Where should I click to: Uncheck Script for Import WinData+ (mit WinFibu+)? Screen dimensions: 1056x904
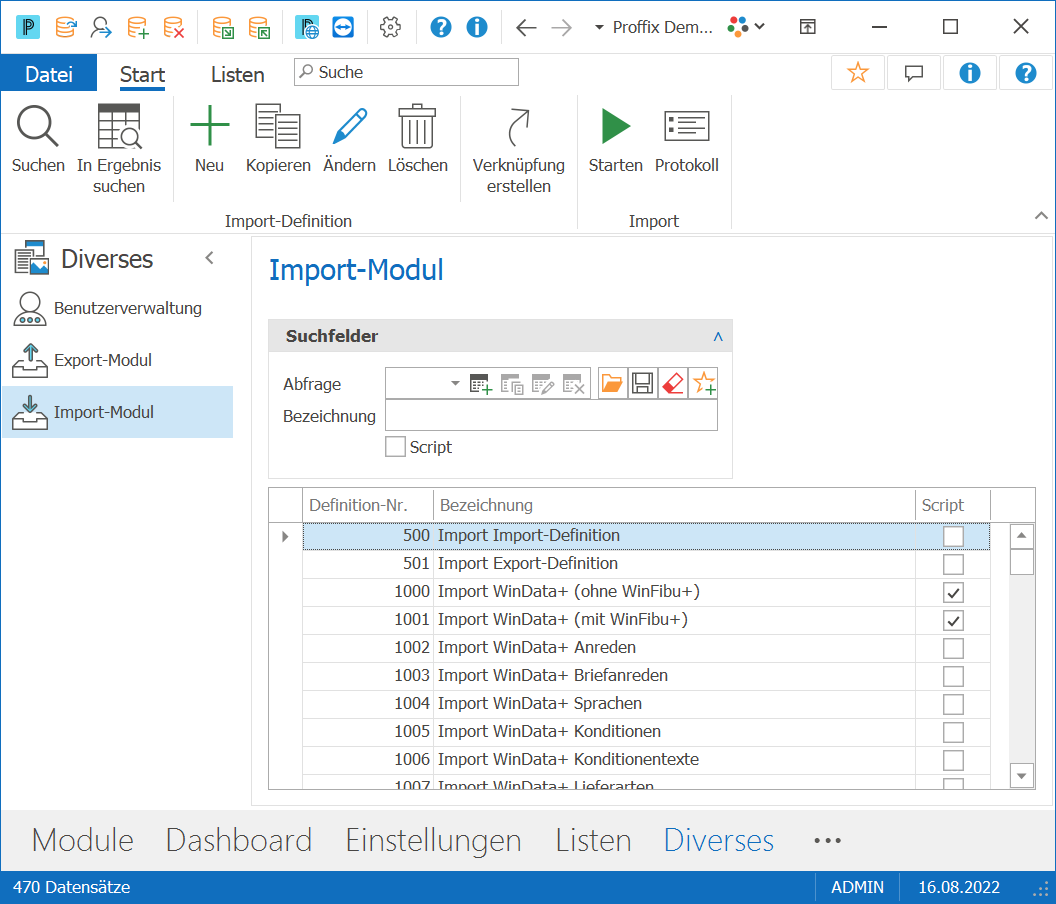(953, 620)
